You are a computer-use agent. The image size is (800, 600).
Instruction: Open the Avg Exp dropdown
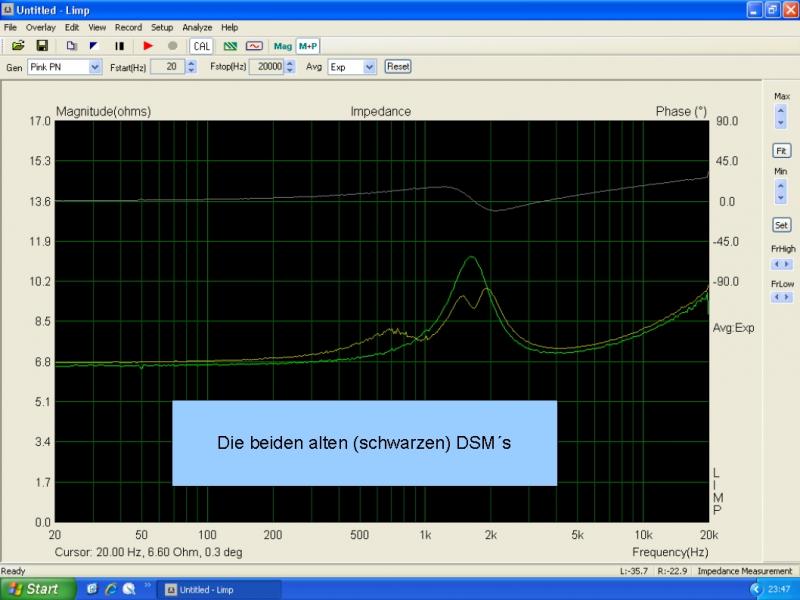tap(370, 67)
